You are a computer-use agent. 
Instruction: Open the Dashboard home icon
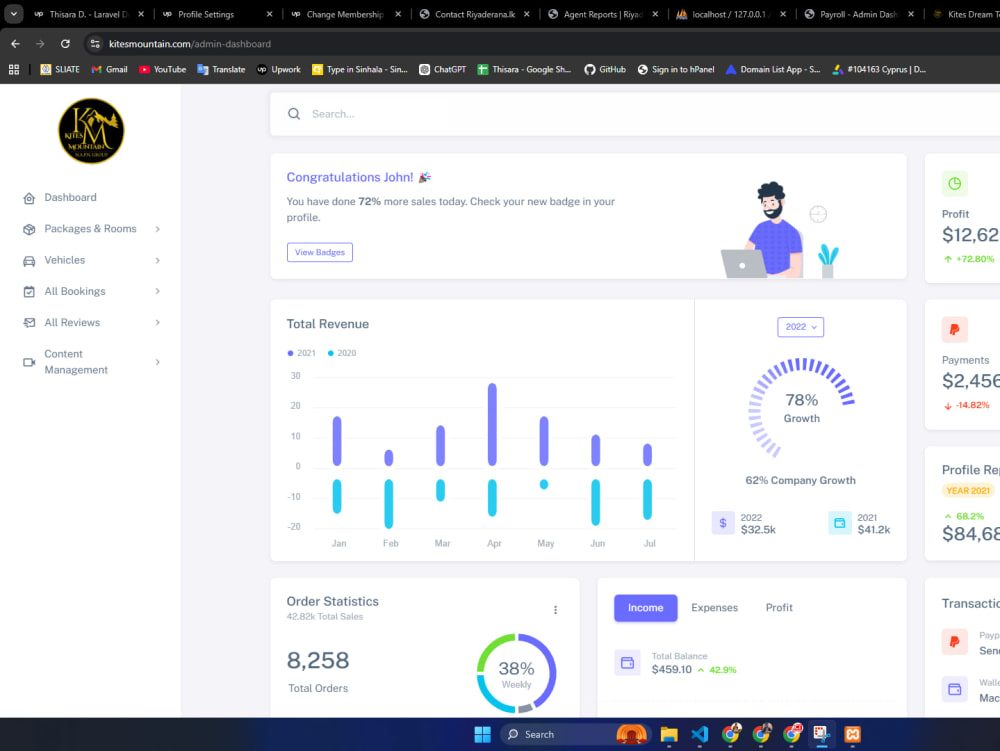[29, 198]
